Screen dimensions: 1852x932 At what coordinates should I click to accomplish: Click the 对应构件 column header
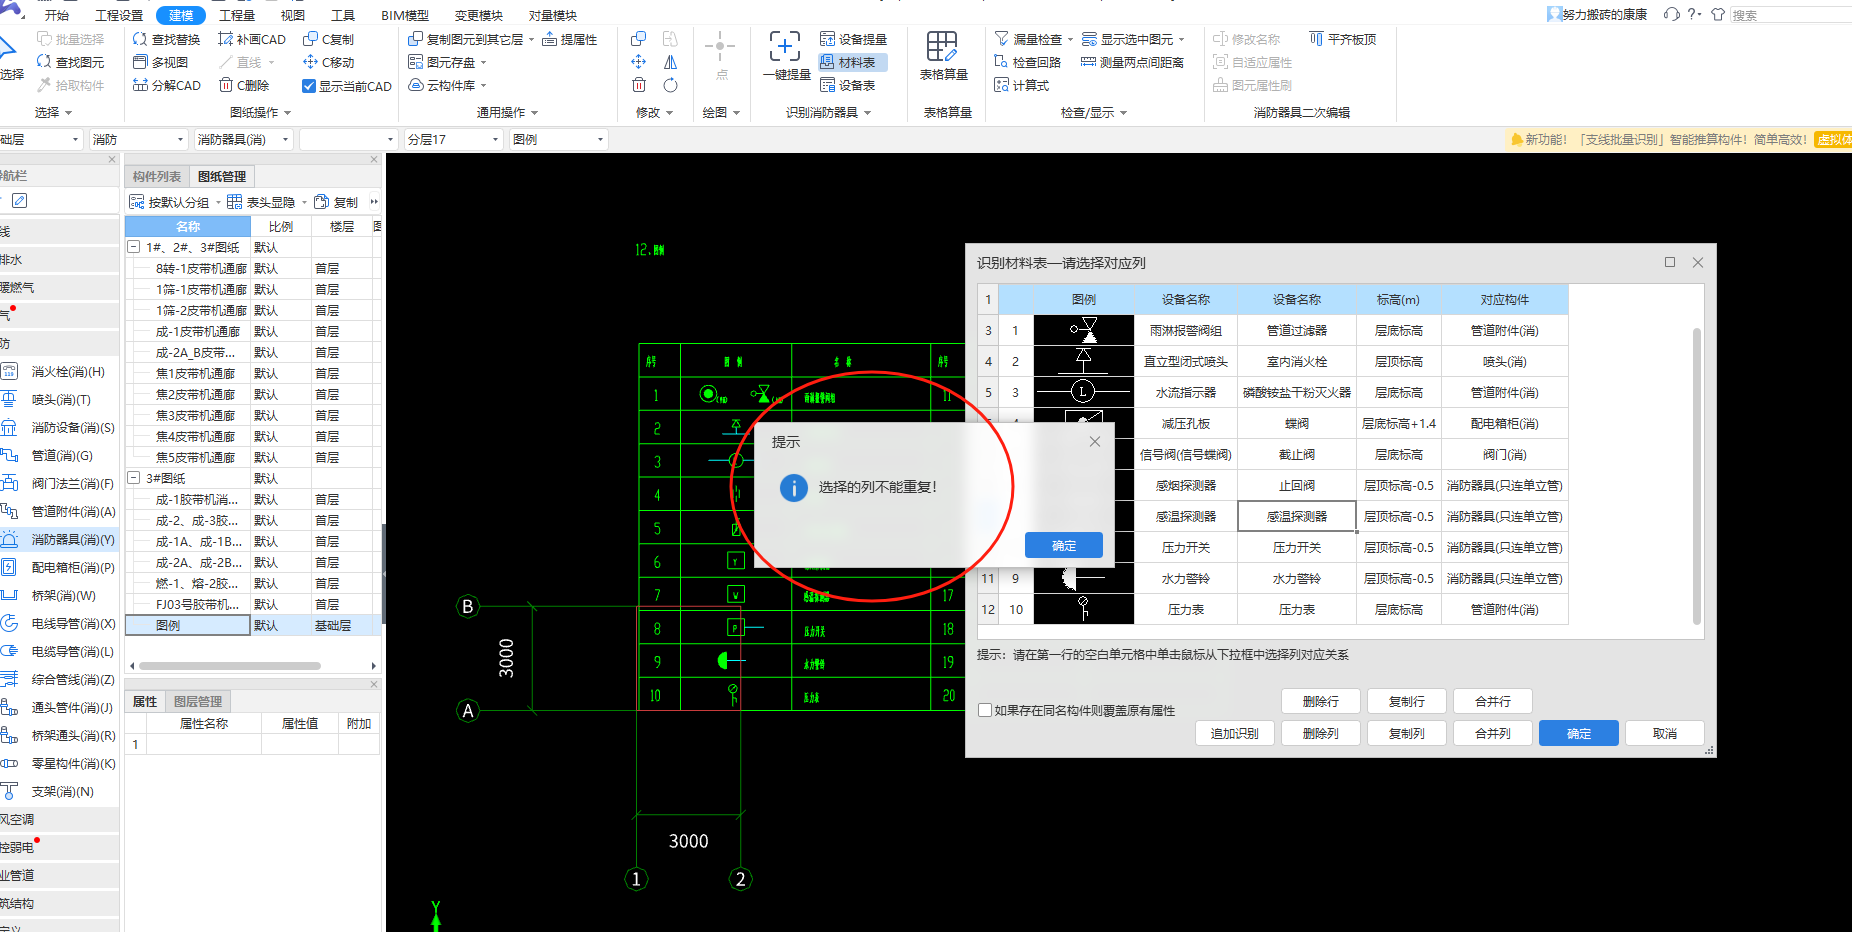coord(1505,299)
